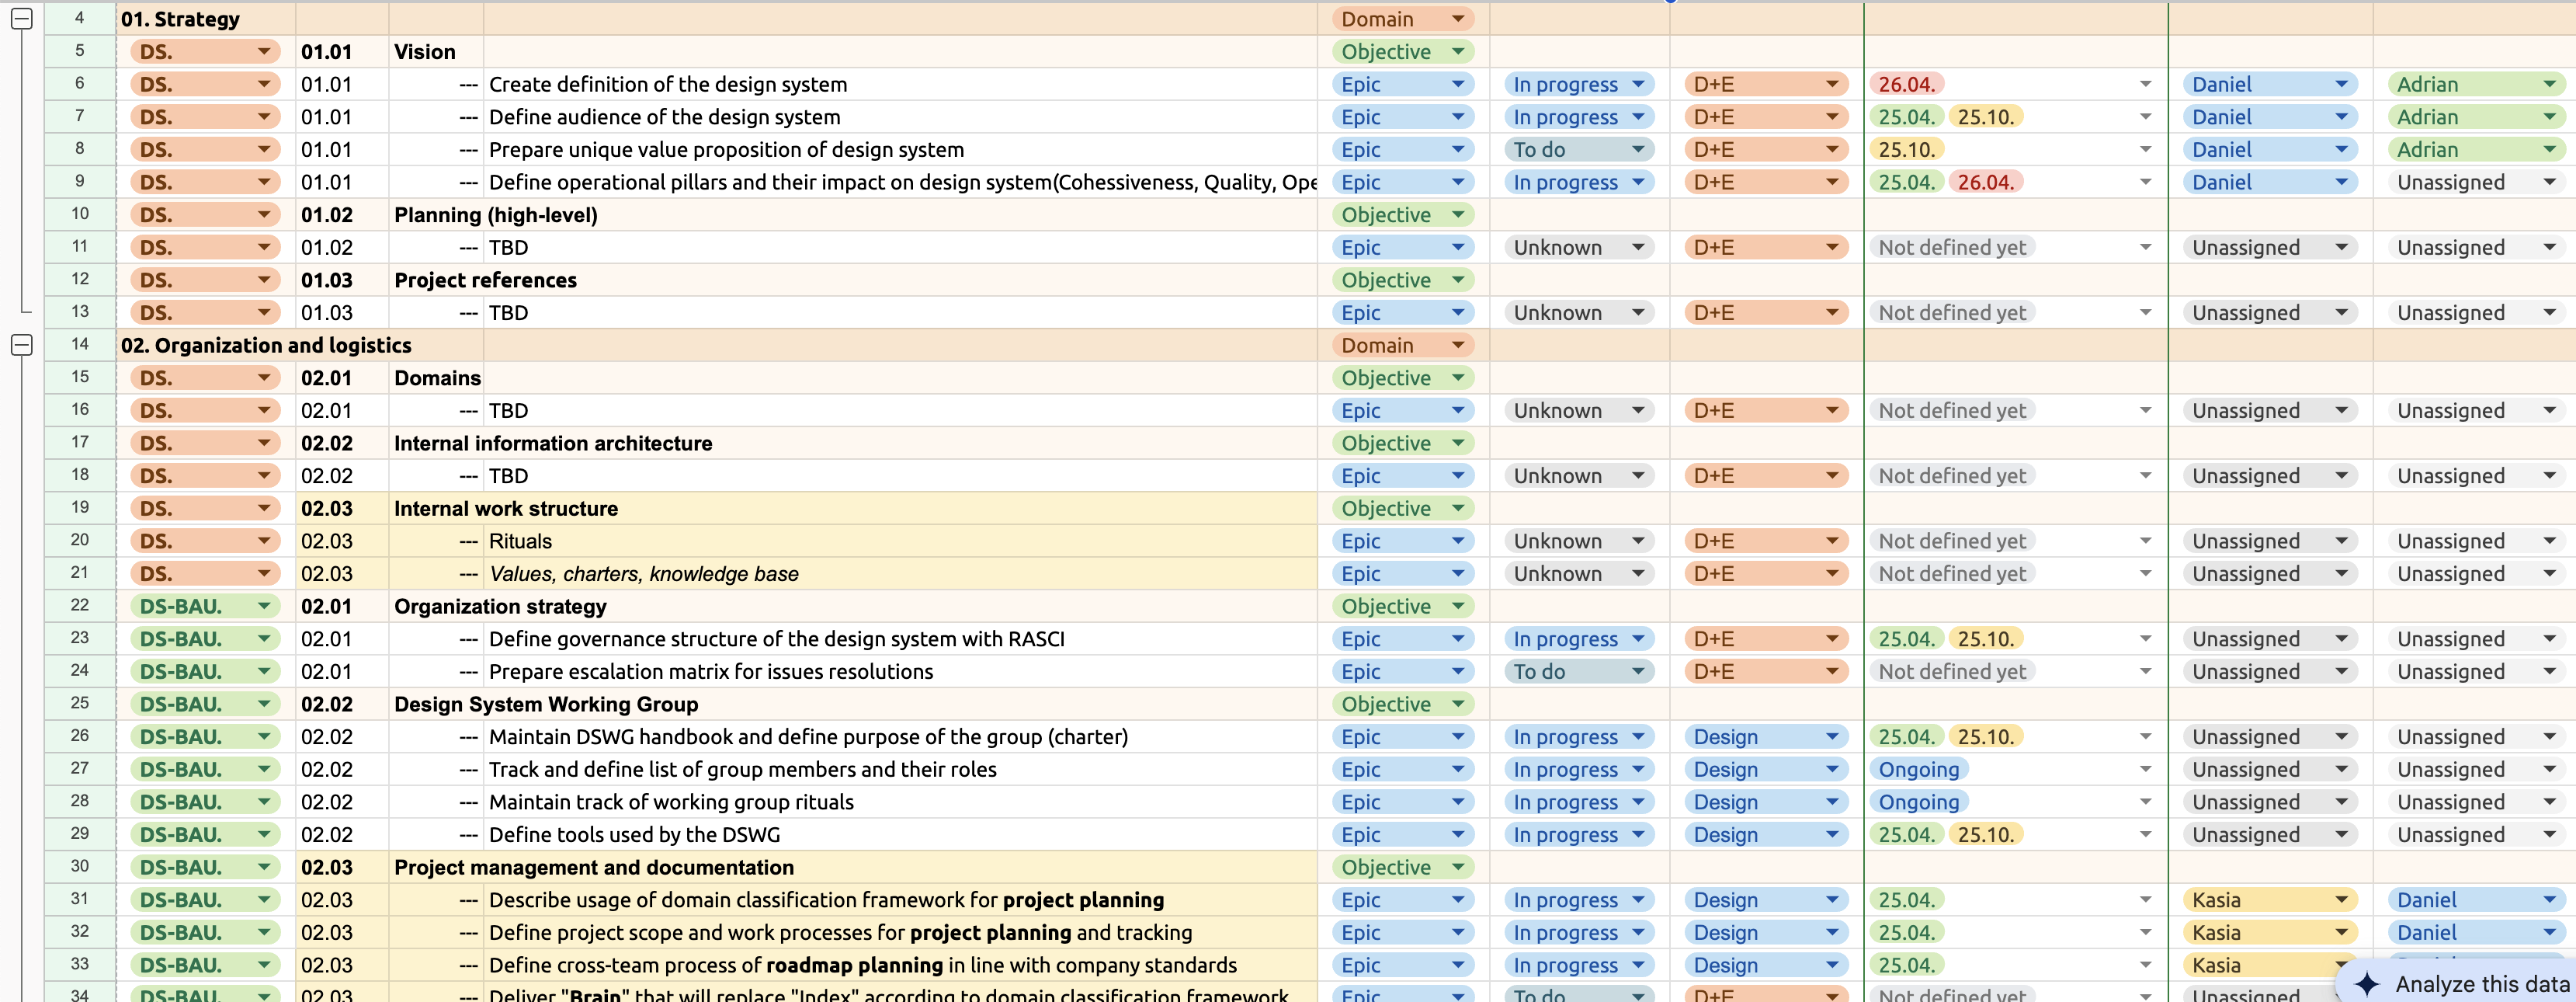Select cell 'Organization strategy'
2576x1002 pixels.
[852, 607]
